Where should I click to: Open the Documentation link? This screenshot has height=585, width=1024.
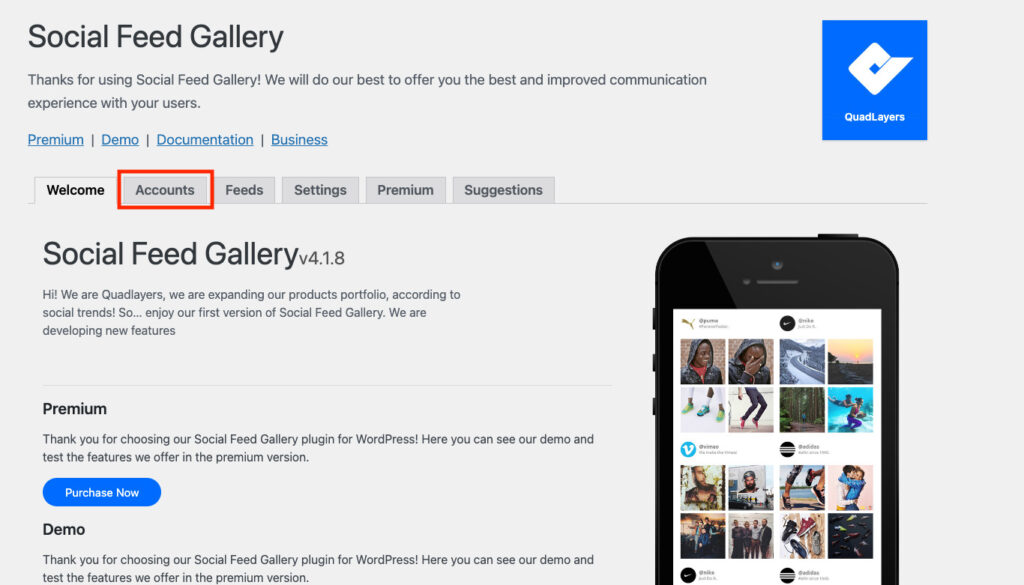point(205,140)
